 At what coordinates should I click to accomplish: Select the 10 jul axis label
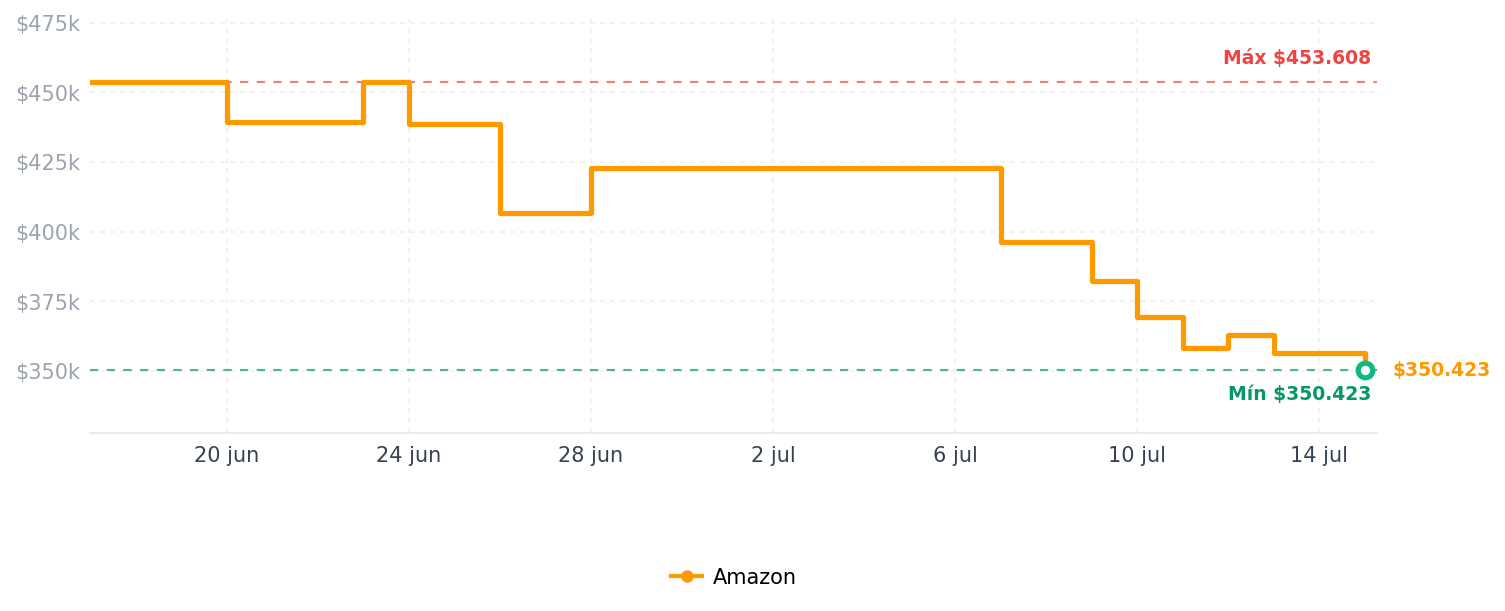click(x=1137, y=455)
